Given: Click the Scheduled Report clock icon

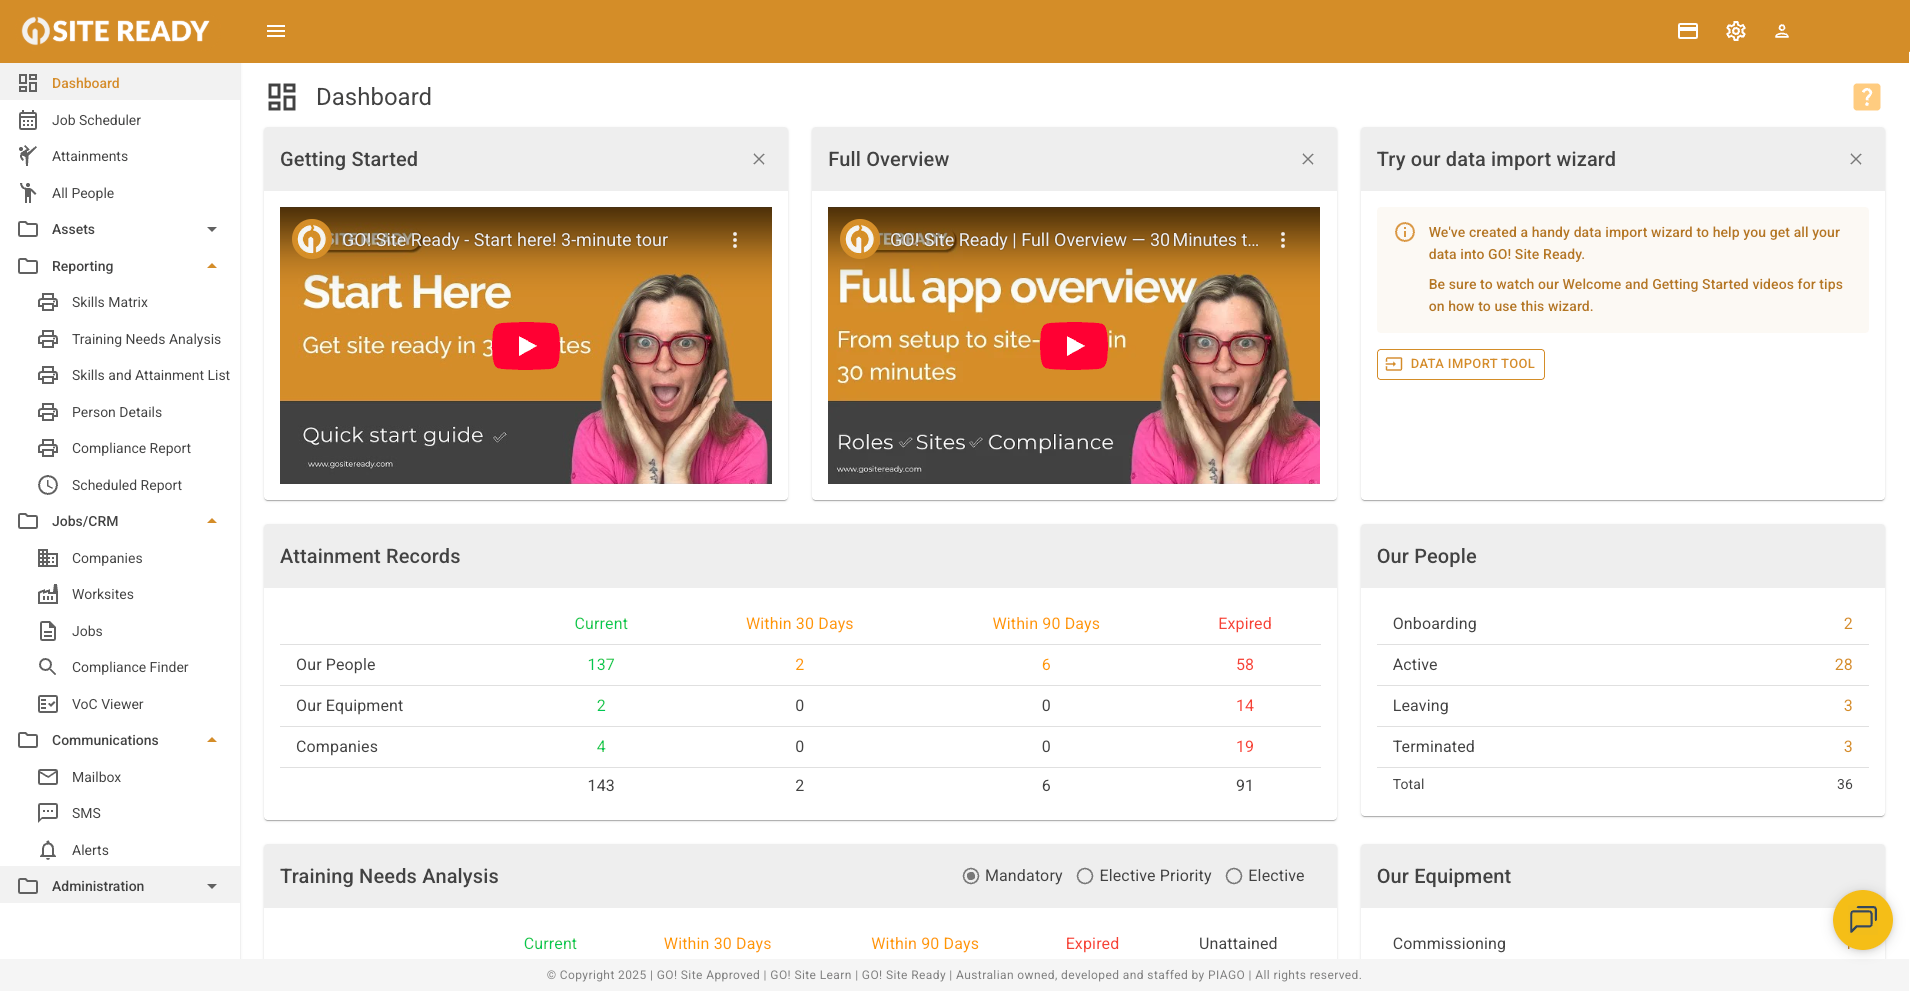Looking at the screenshot, I should [48, 485].
